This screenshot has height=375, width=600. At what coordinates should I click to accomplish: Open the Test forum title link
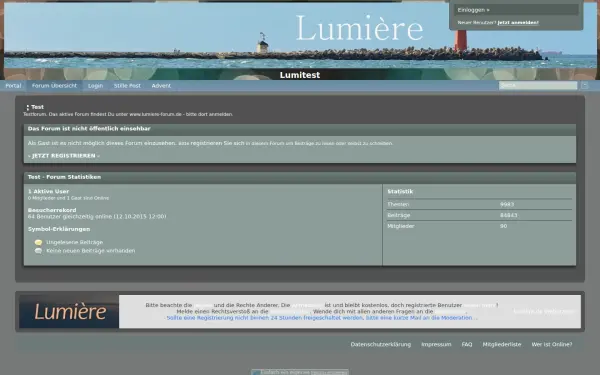38,107
